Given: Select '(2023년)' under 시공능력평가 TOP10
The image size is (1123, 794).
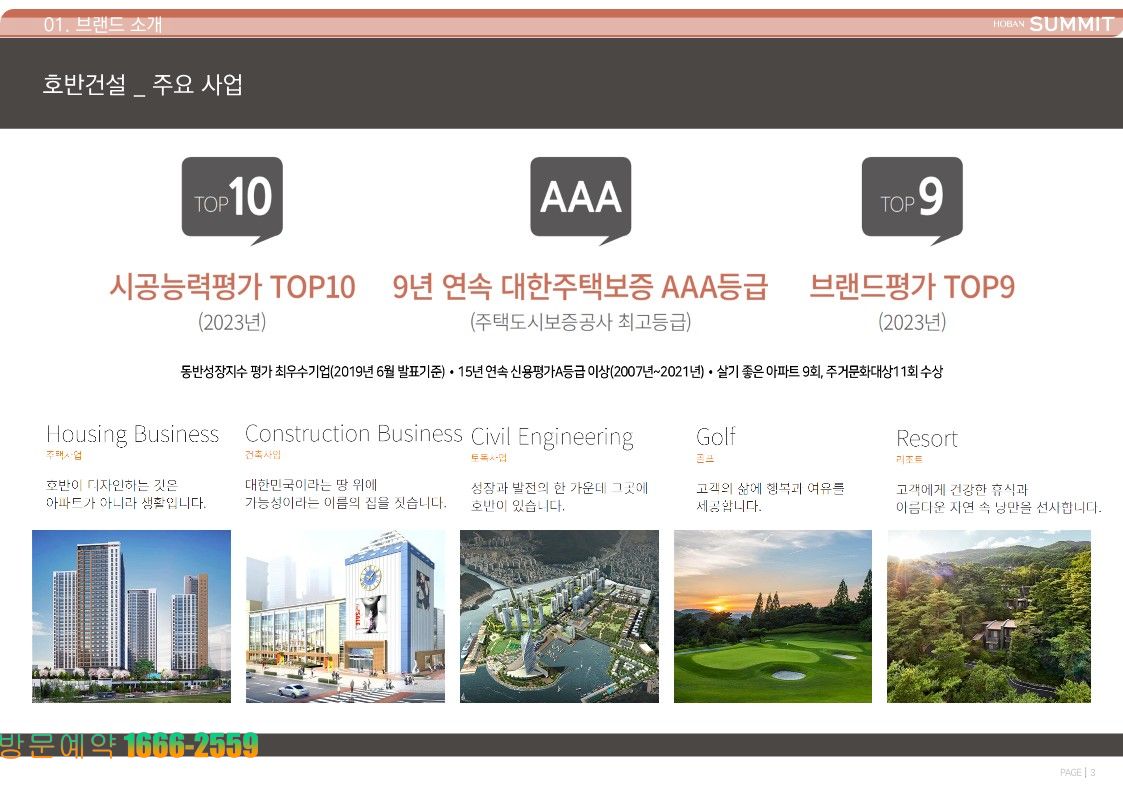Looking at the screenshot, I should tap(232, 322).
